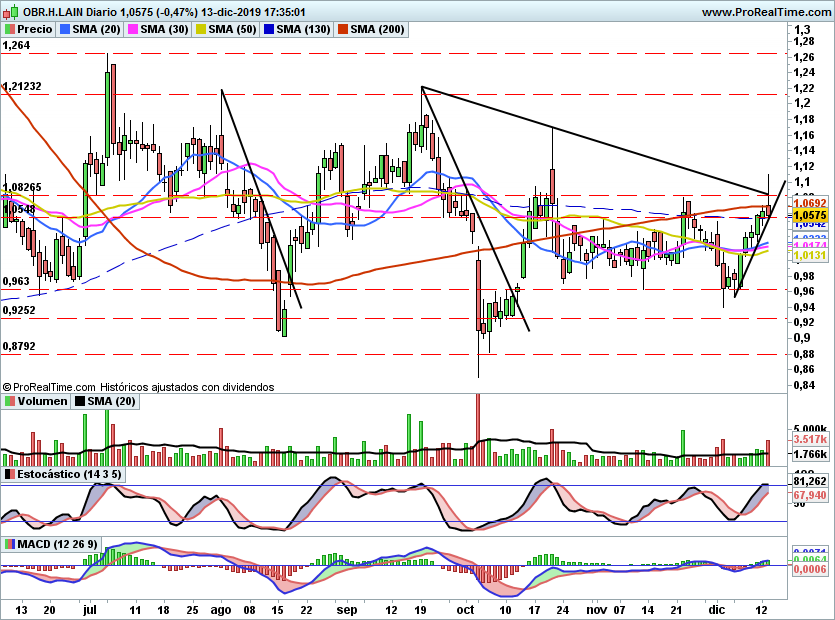
Task: Click the black SMA (20) volume legend icon
Action: click(80, 401)
